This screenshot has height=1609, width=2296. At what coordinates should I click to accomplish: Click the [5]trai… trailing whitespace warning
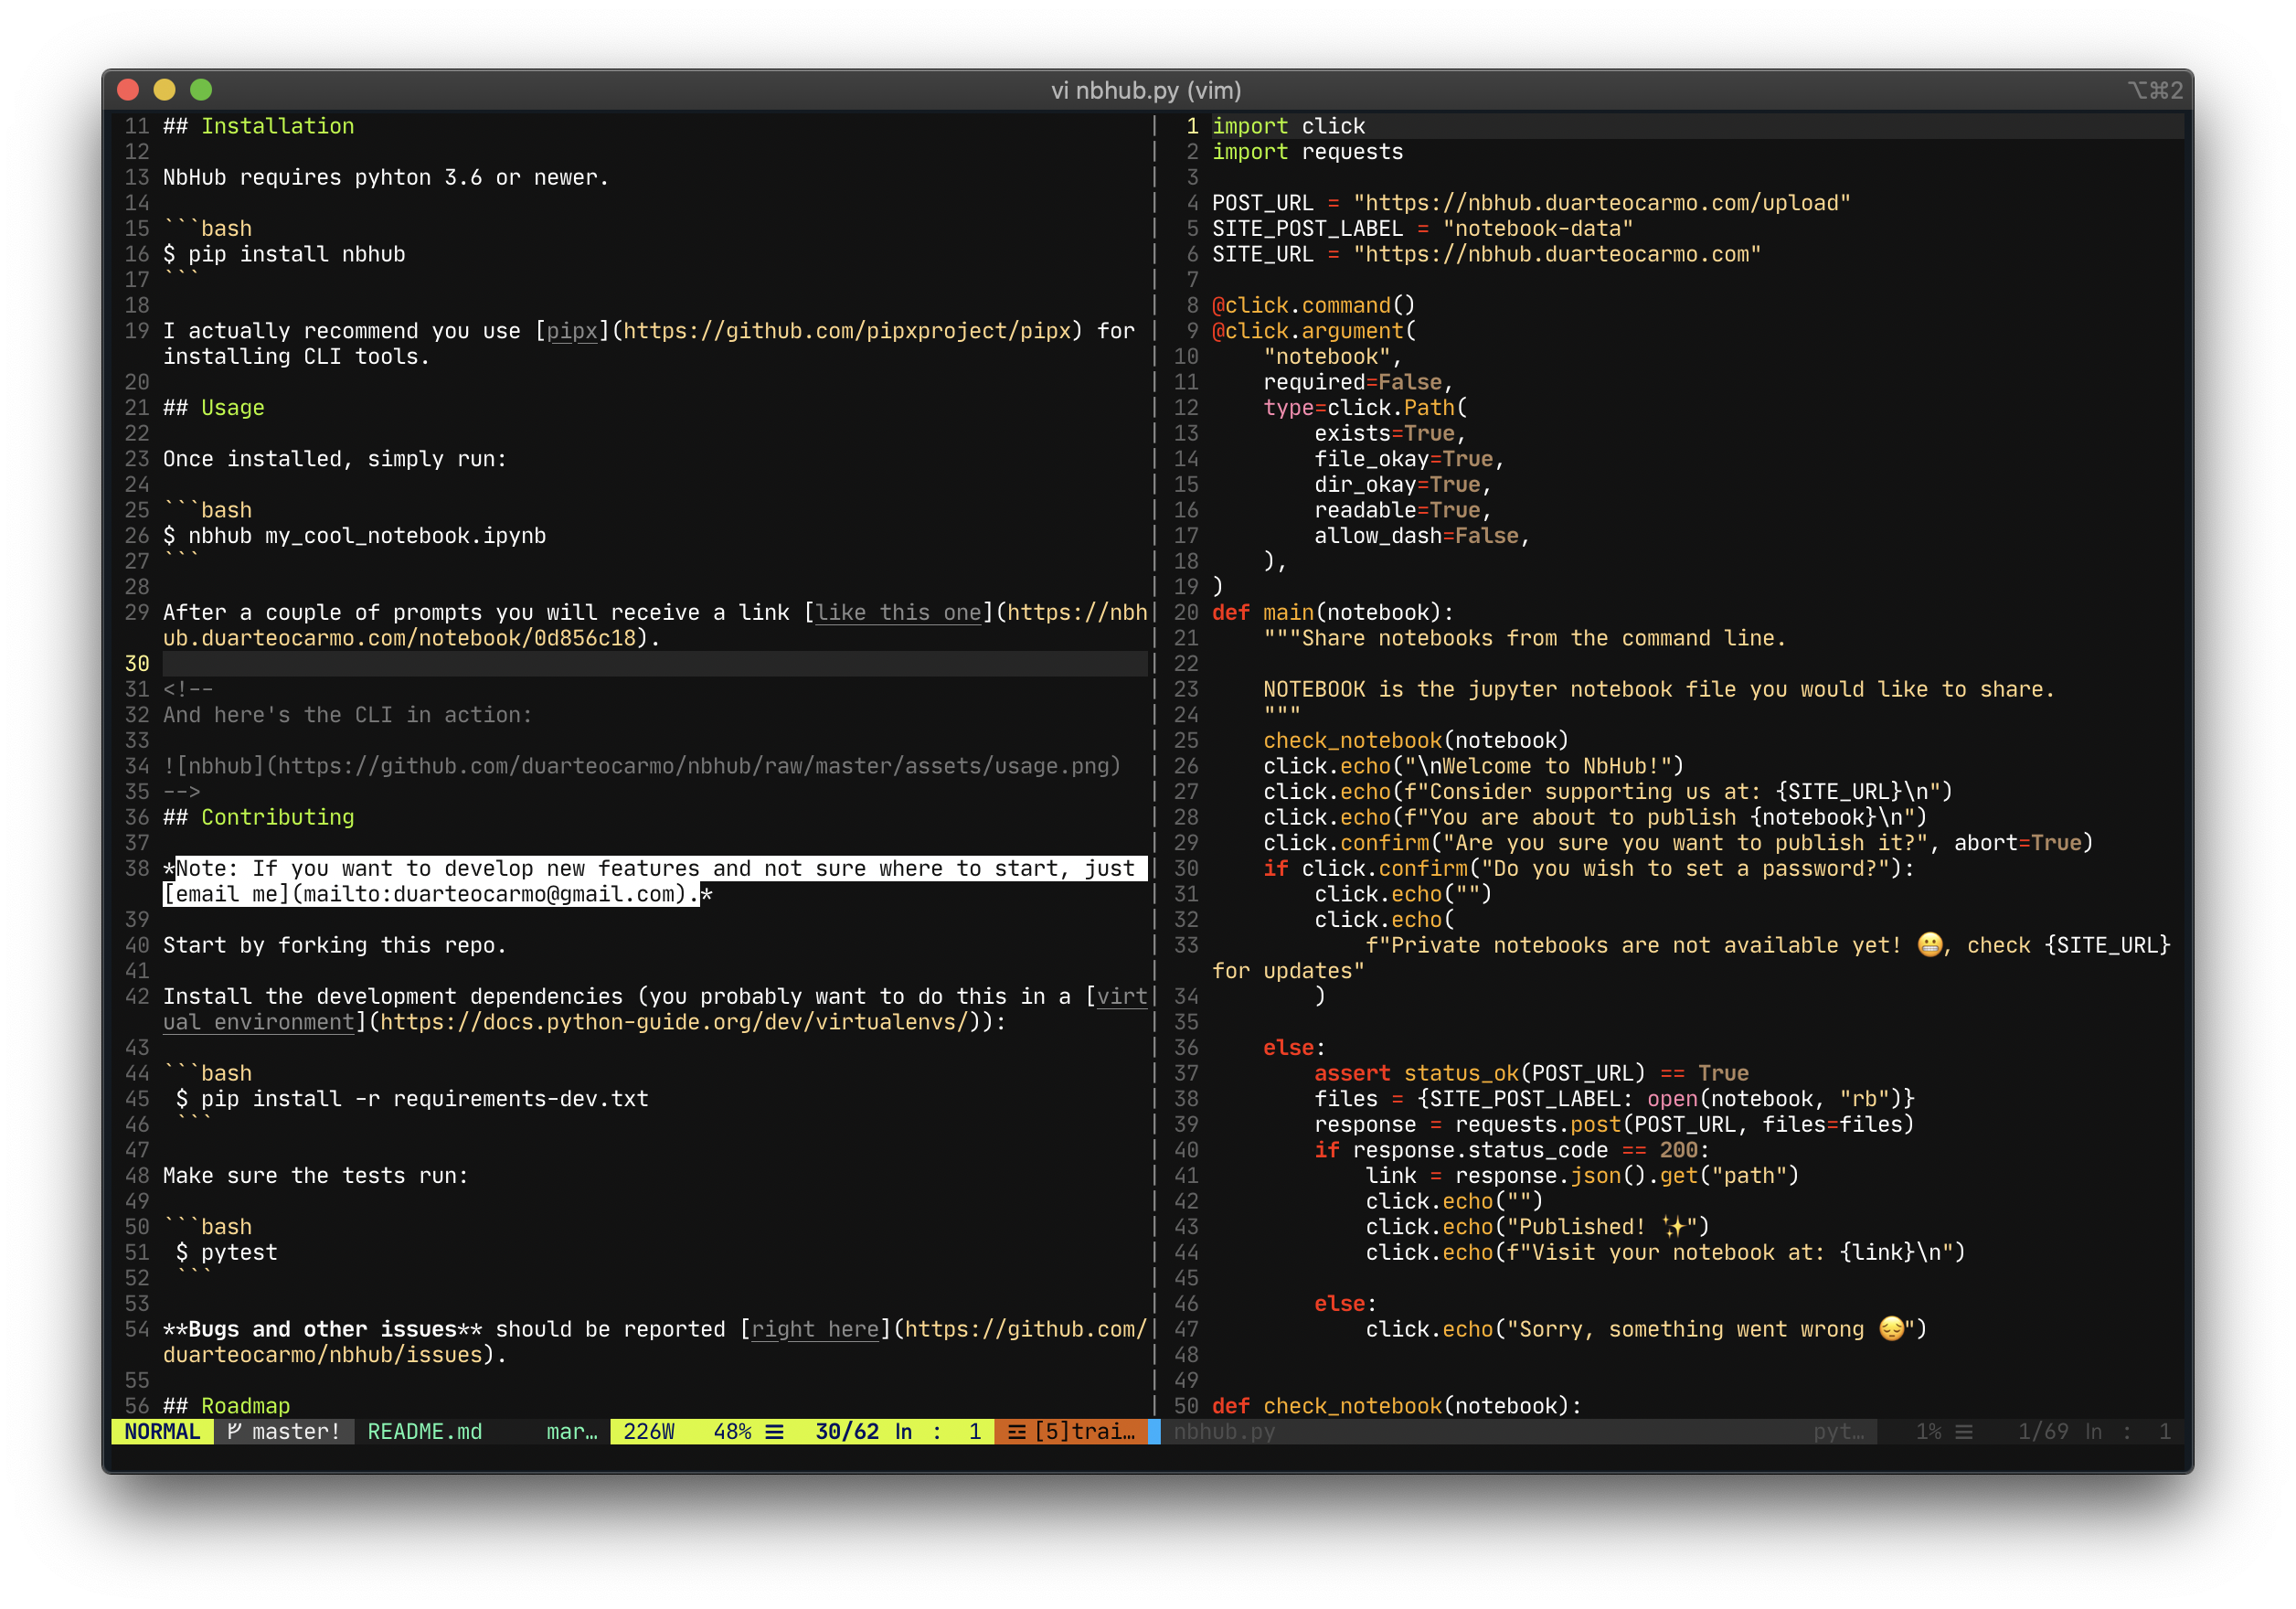point(1073,1431)
